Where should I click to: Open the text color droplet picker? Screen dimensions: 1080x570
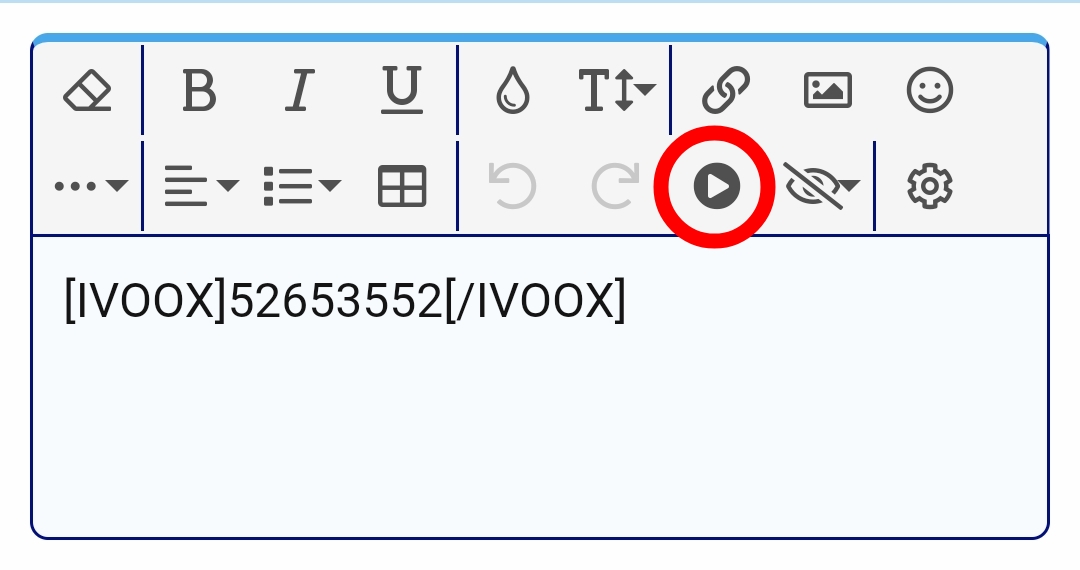coord(513,90)
